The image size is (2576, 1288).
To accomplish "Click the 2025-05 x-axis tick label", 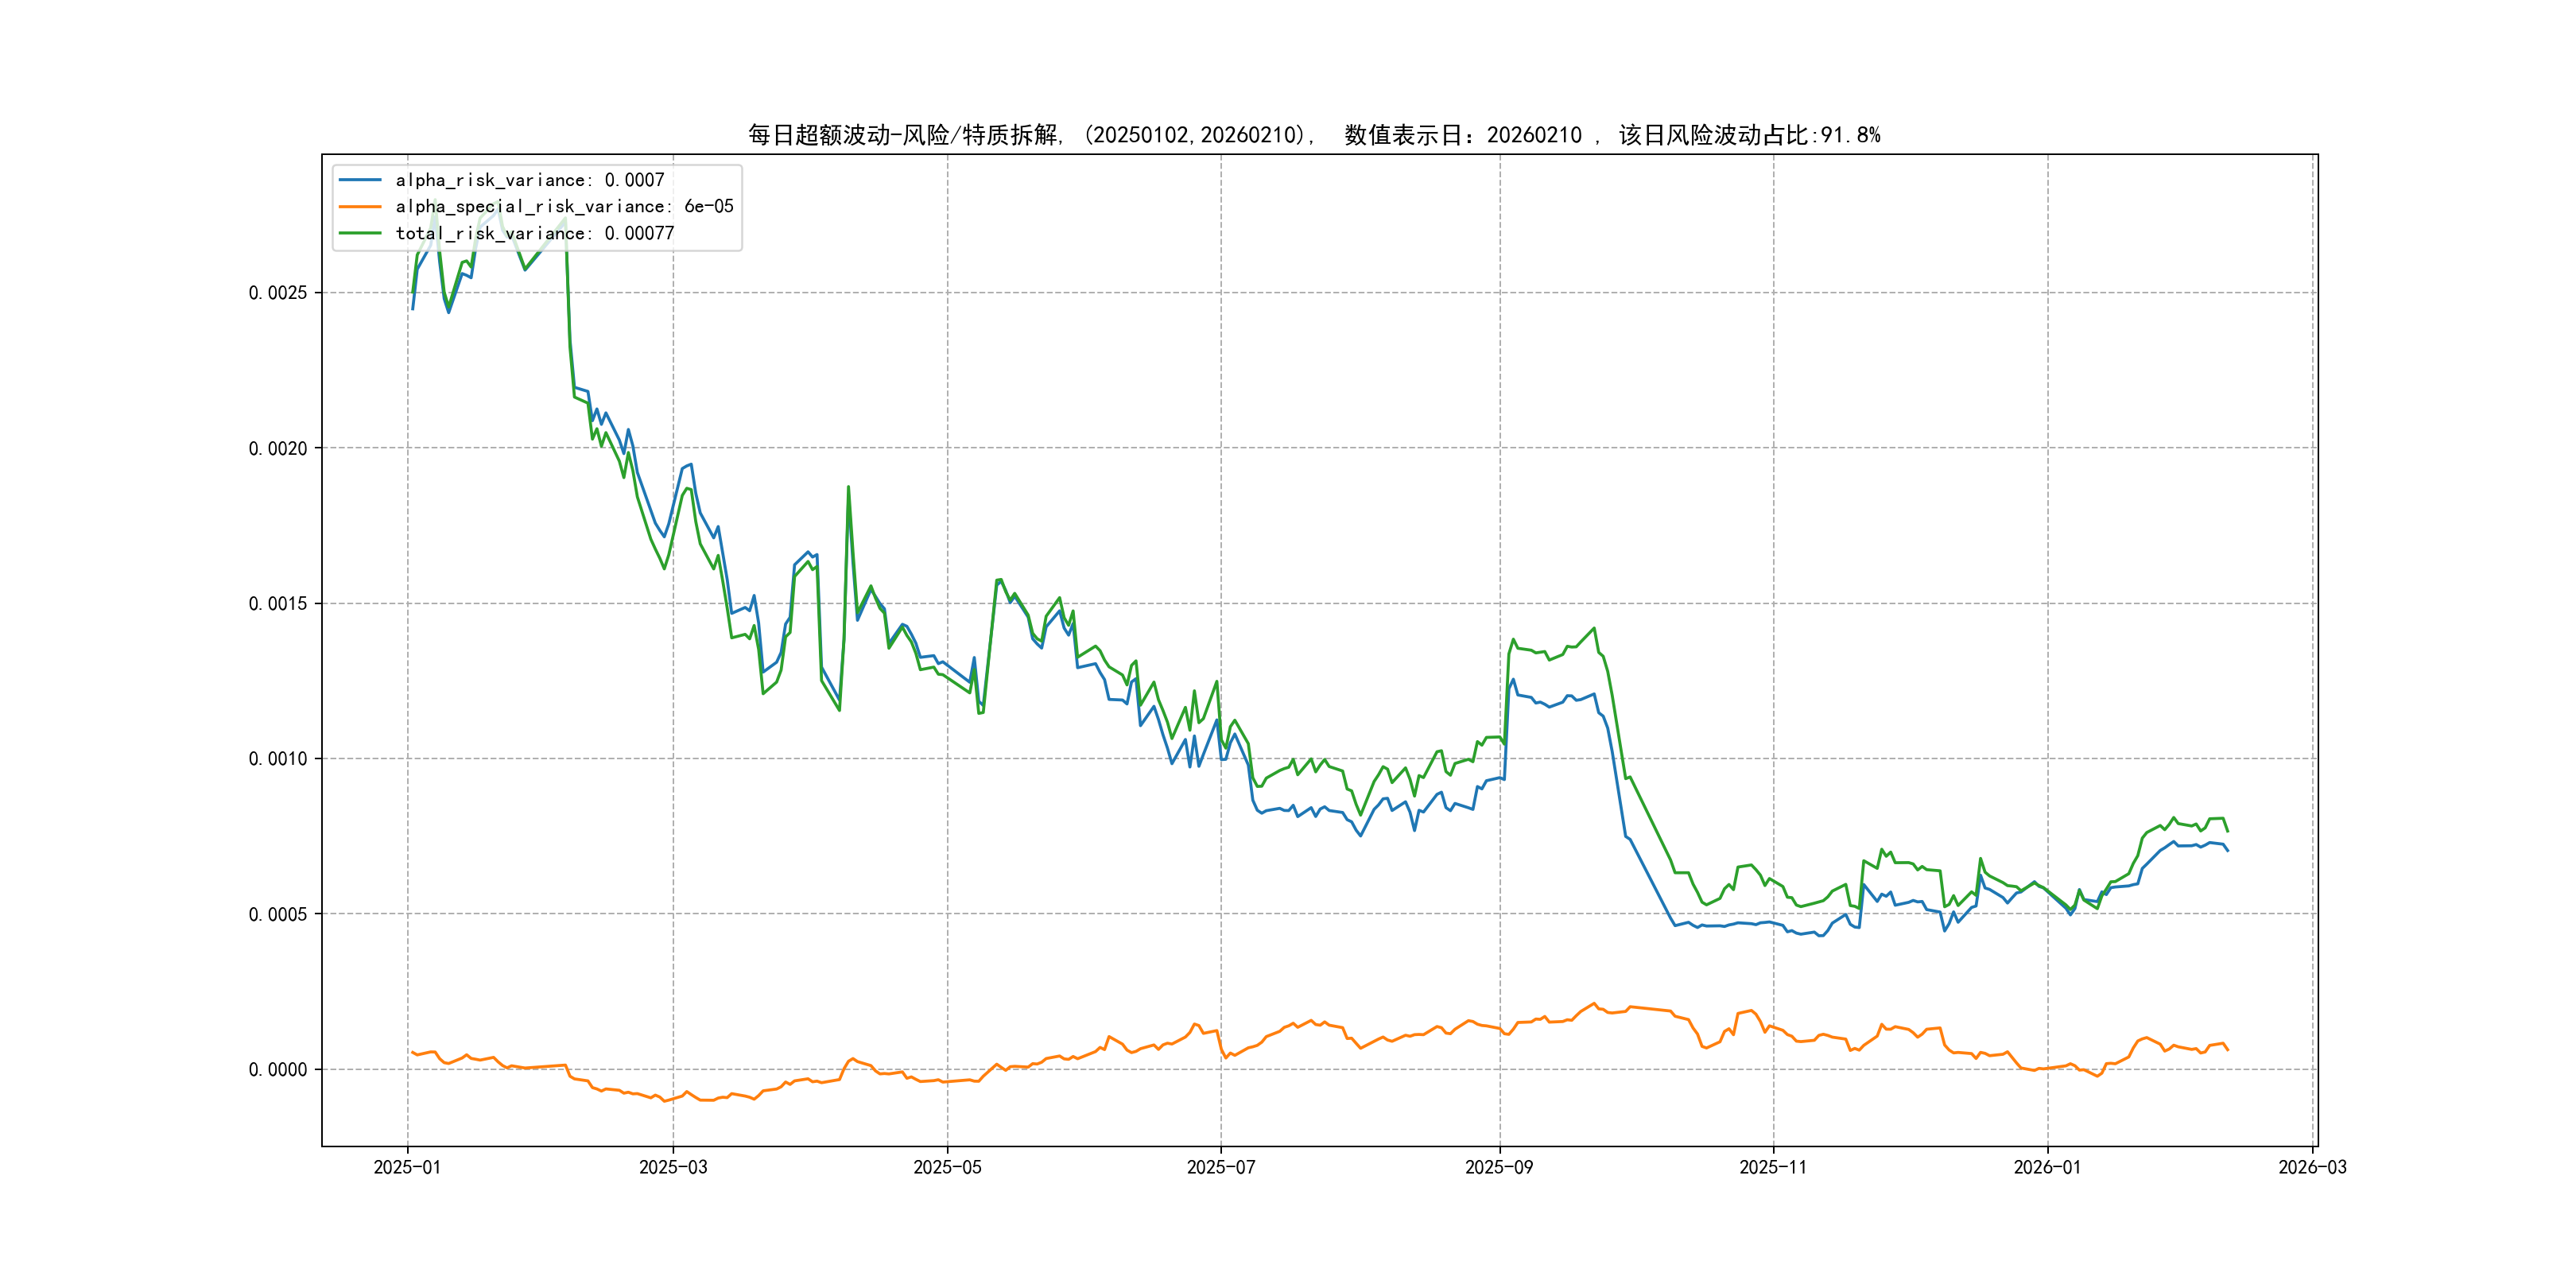I will pos(947,1167).
